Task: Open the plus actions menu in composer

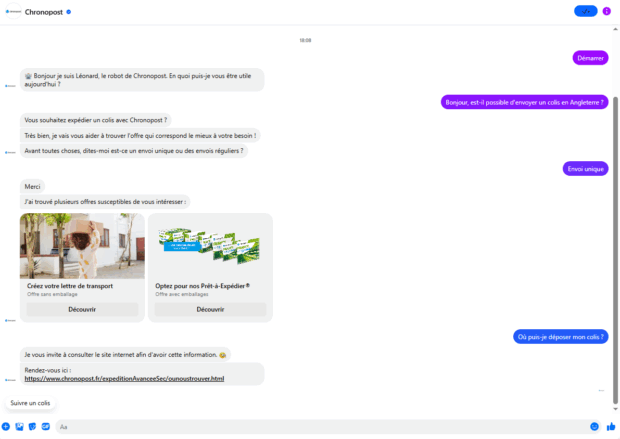Action: [x=6, y=427]
